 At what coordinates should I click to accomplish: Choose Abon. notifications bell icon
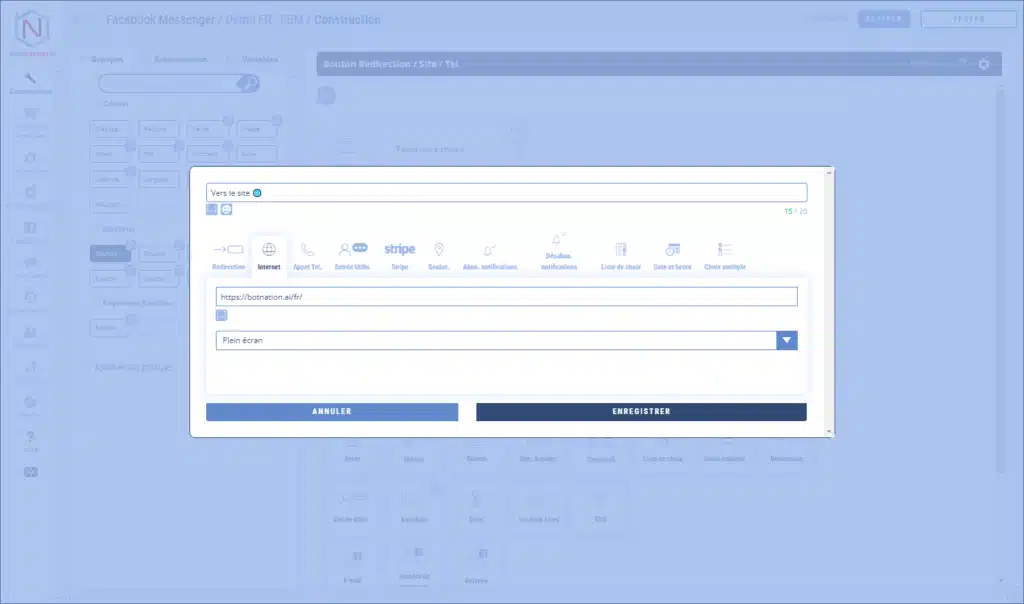coord(489,255)
